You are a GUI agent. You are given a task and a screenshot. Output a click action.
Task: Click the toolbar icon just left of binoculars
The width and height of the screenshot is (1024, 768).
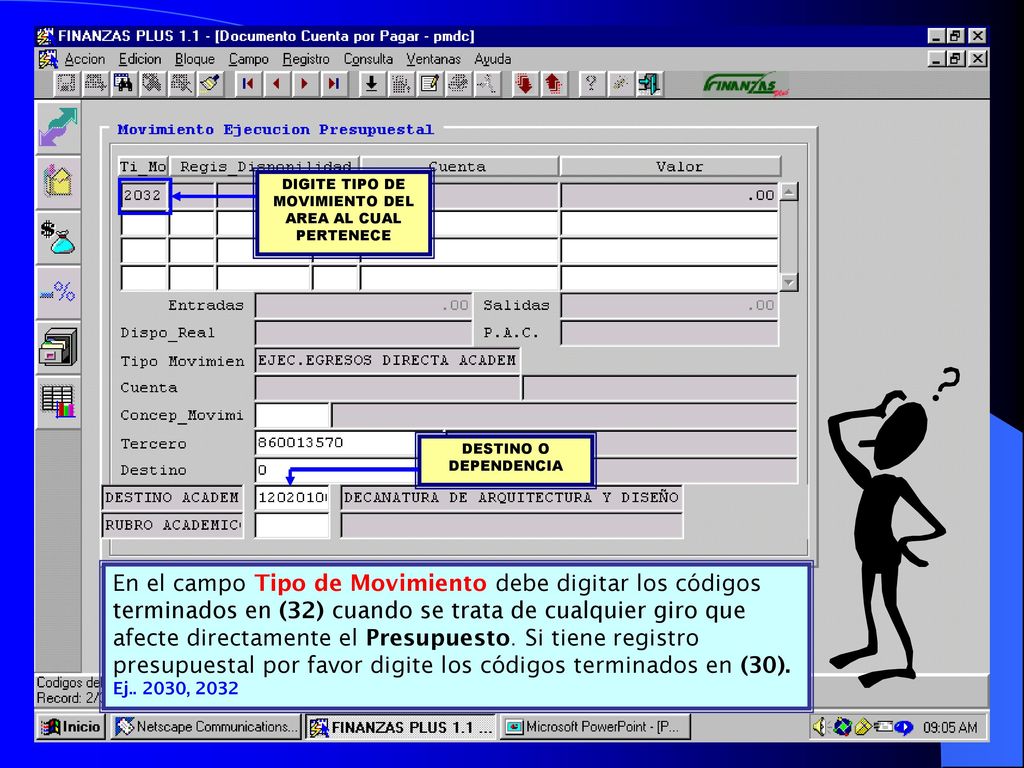click(95, 84)
